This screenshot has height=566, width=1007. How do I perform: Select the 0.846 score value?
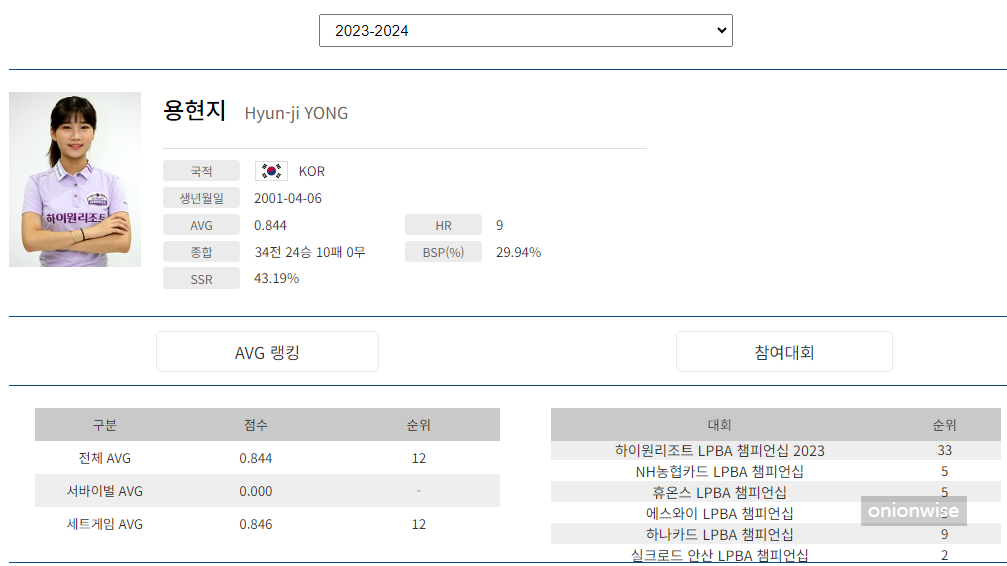click(256, 524)
